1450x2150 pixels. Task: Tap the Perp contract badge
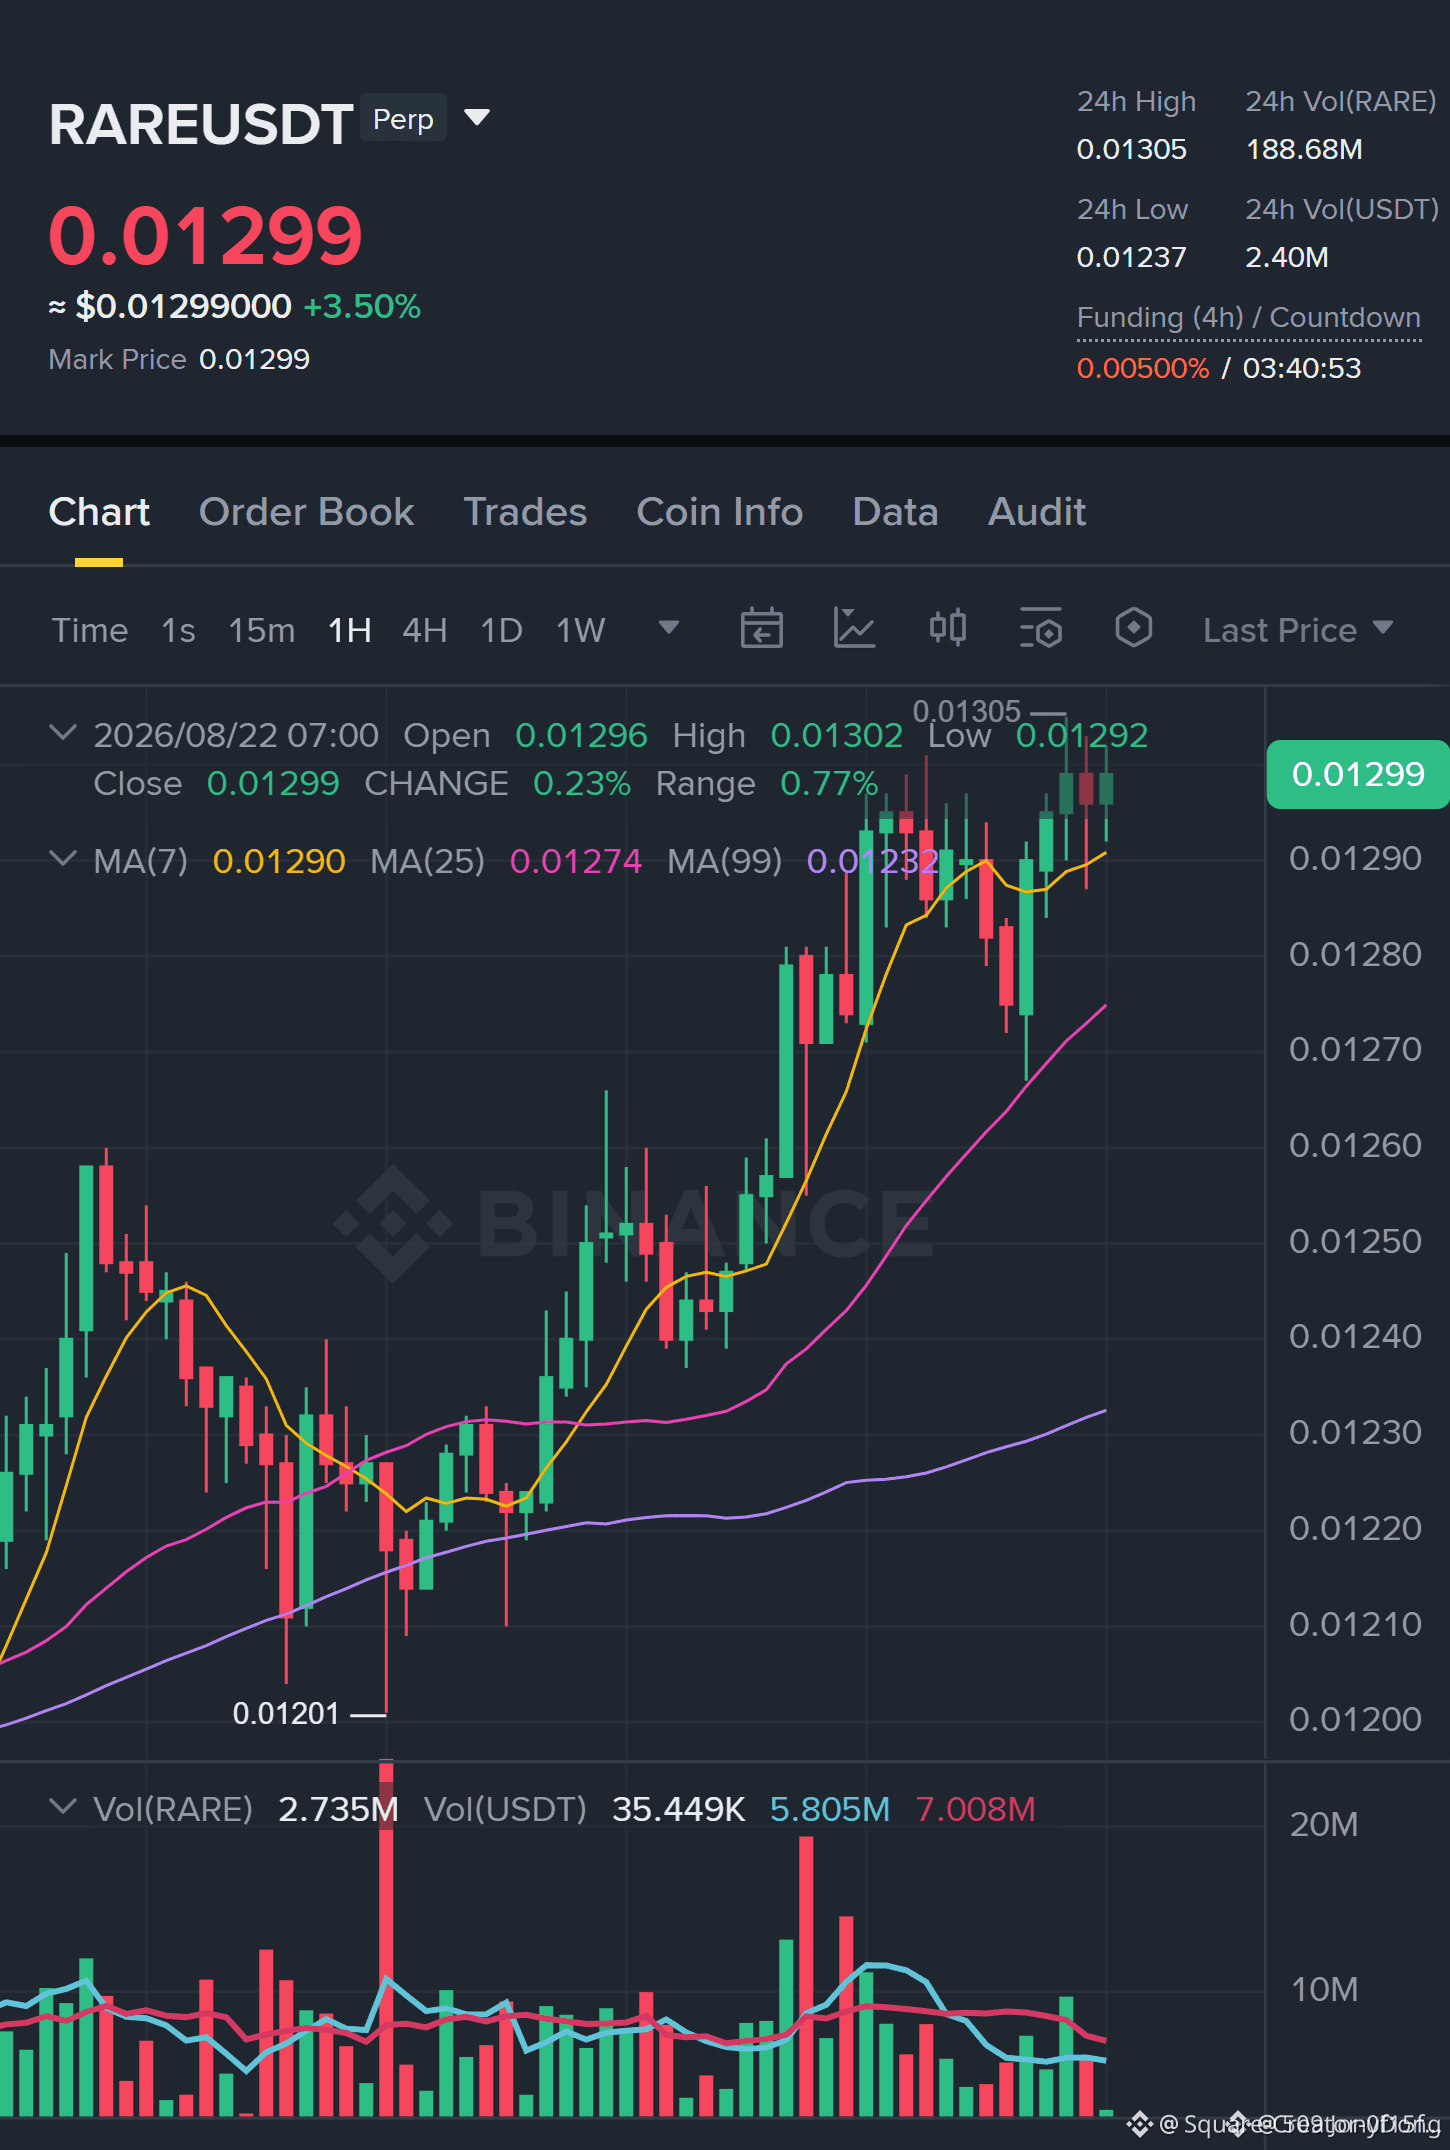pyautogui.click(x=403, y=119)
